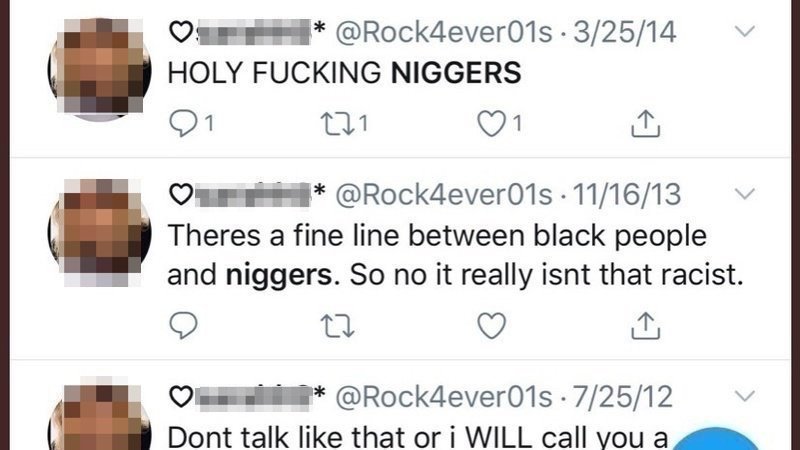Tap the blue compose tweet button
Image resolution: width=800 pixels, height=450 pixels.
pos(717,439)
